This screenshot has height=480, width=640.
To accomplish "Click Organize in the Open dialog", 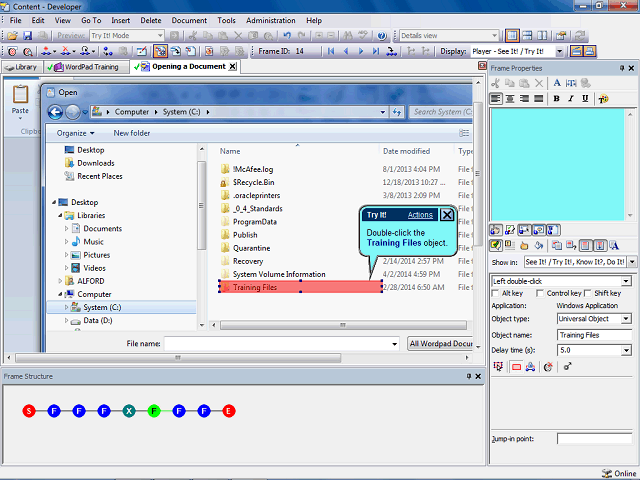I will tap(75, 133).
